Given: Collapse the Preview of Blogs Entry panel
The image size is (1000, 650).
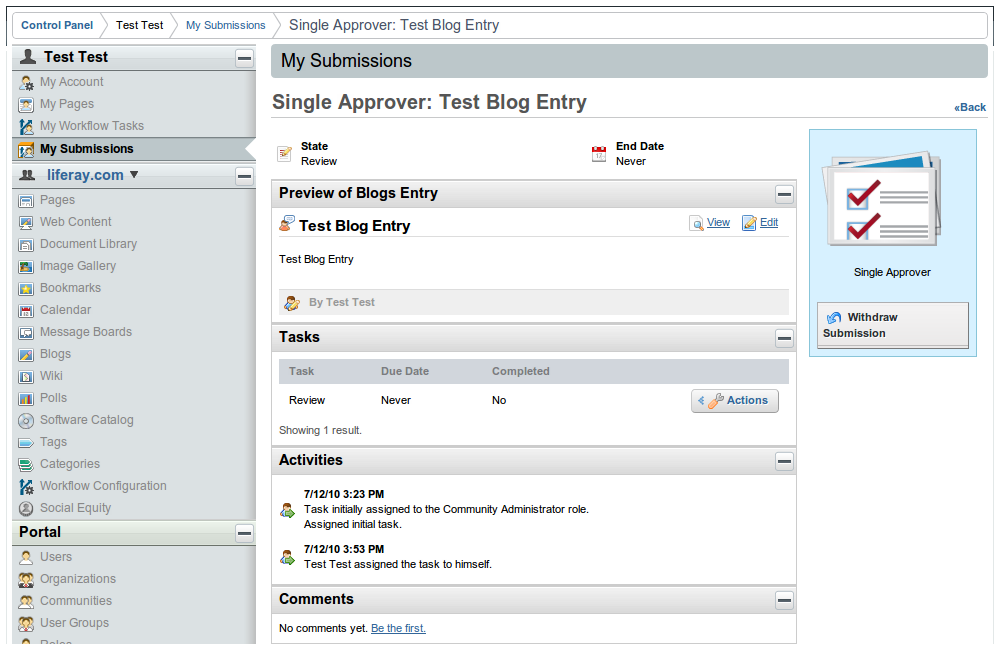Looking at the screenshot, I should 784,194.
